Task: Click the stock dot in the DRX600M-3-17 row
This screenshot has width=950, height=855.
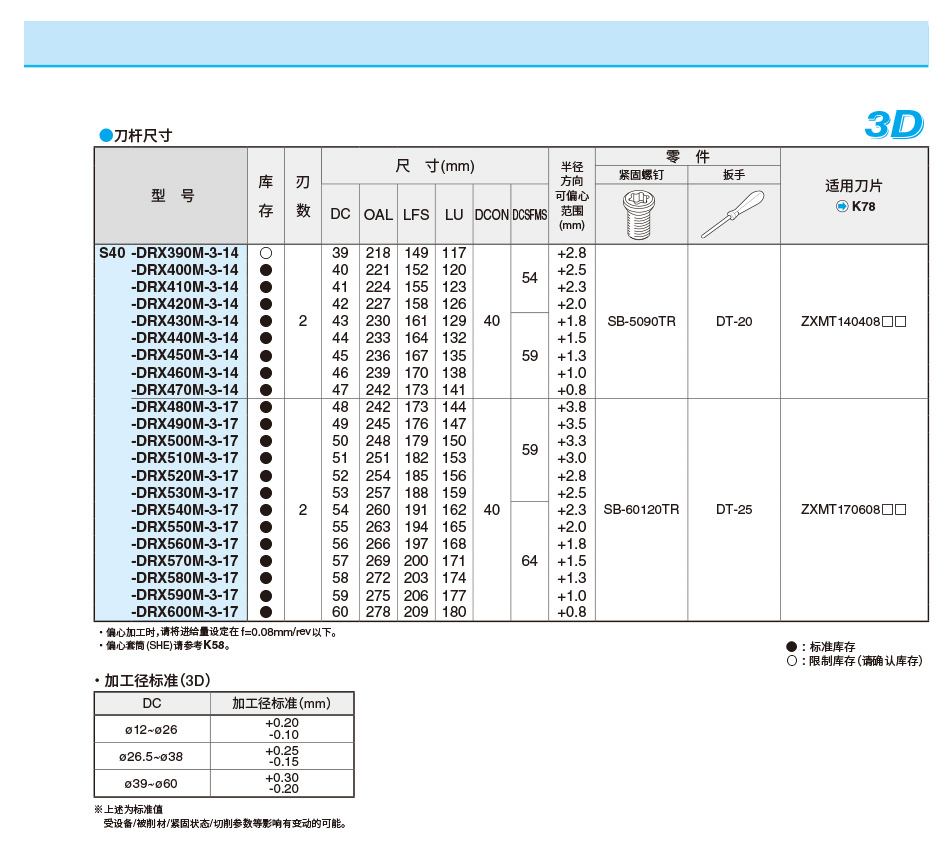Action: pos(265,612)
